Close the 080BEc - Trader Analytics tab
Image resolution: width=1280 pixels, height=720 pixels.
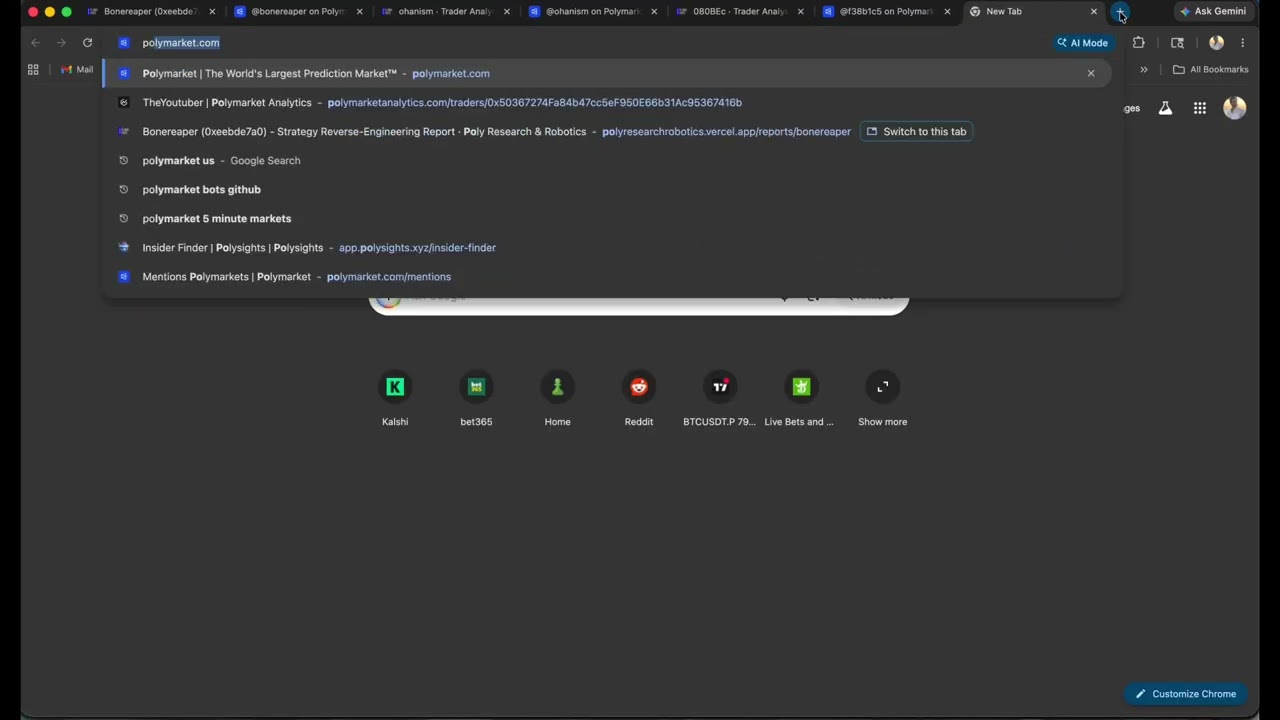coord(800,12)
